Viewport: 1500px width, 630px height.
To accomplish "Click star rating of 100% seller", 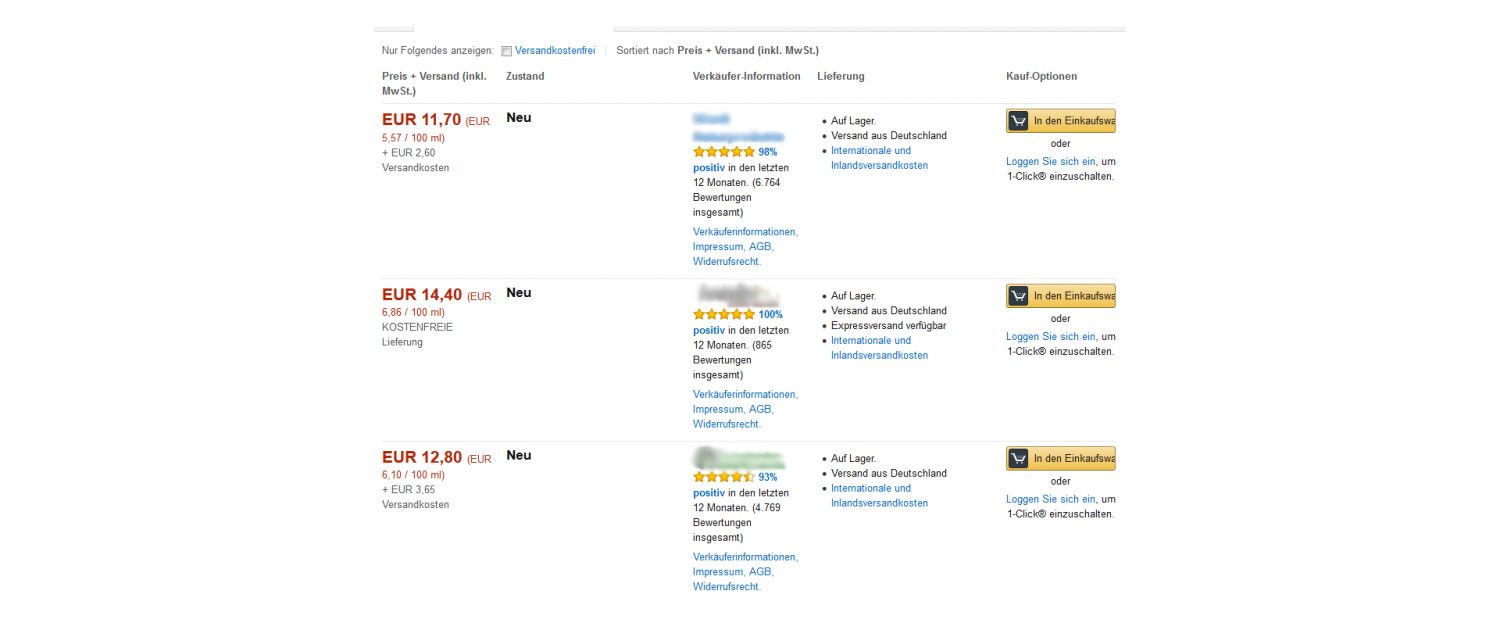I will (724, 314).
